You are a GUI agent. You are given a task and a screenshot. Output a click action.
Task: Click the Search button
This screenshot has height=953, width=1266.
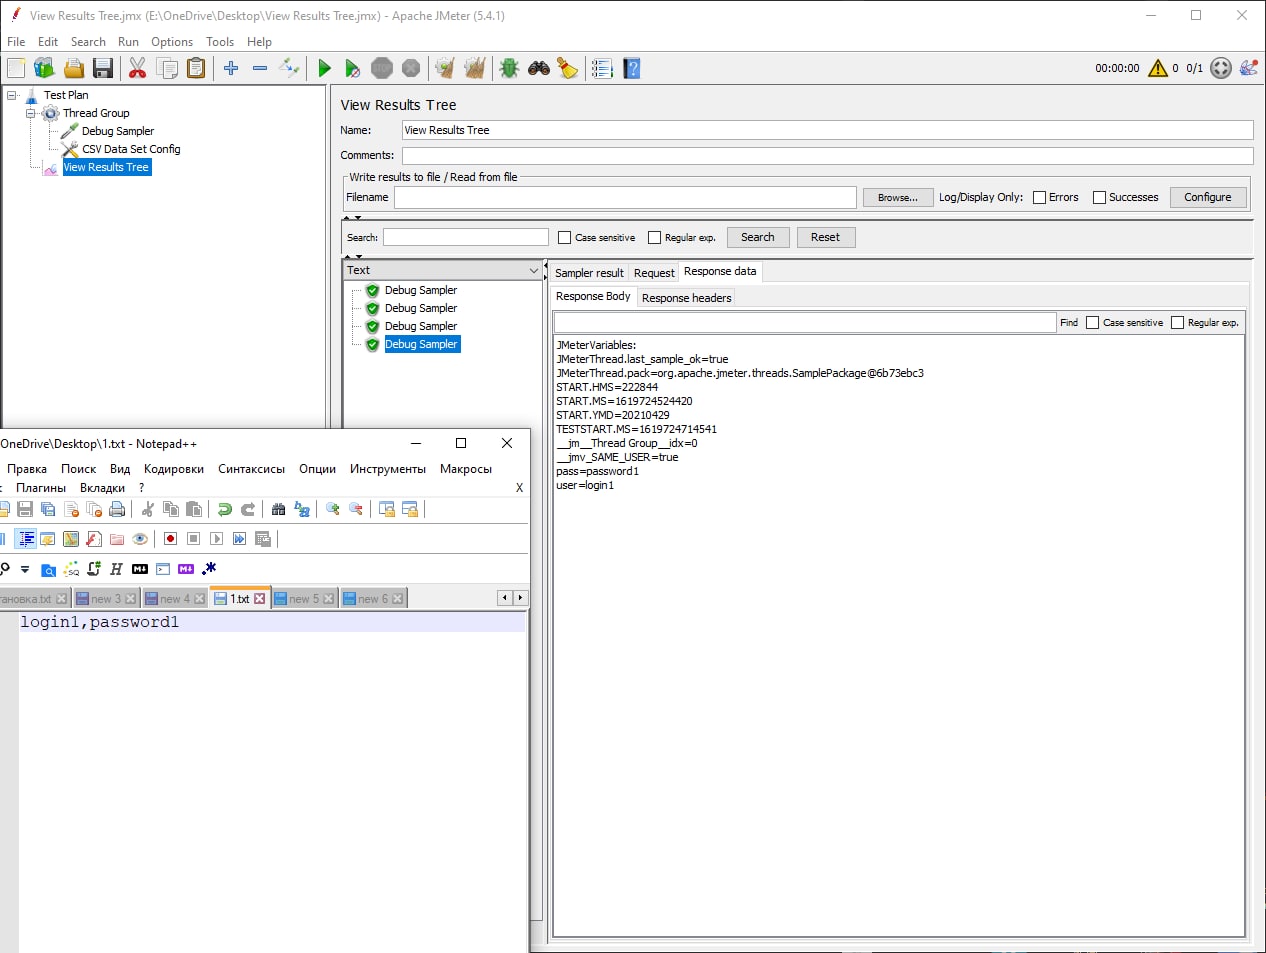click(758, 237)
